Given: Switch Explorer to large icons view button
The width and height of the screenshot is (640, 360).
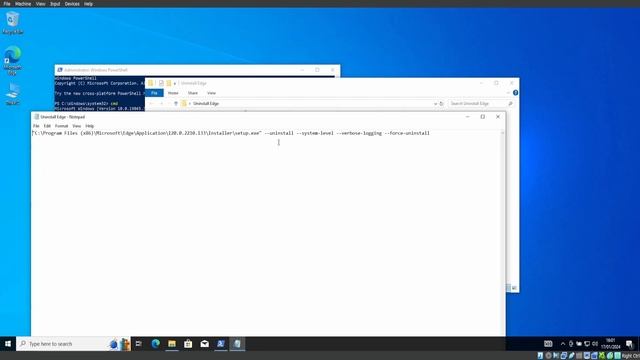Looking at the screenshot, I should 514,288.
